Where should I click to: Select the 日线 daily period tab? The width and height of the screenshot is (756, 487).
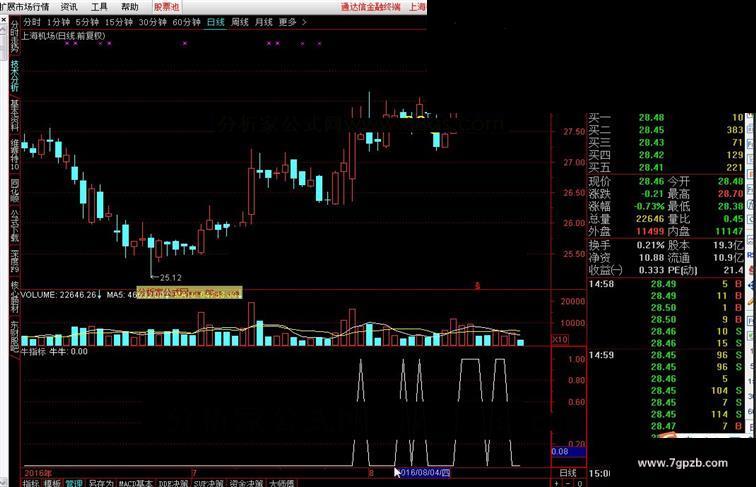pyautogui.click(x=216, y=22)
